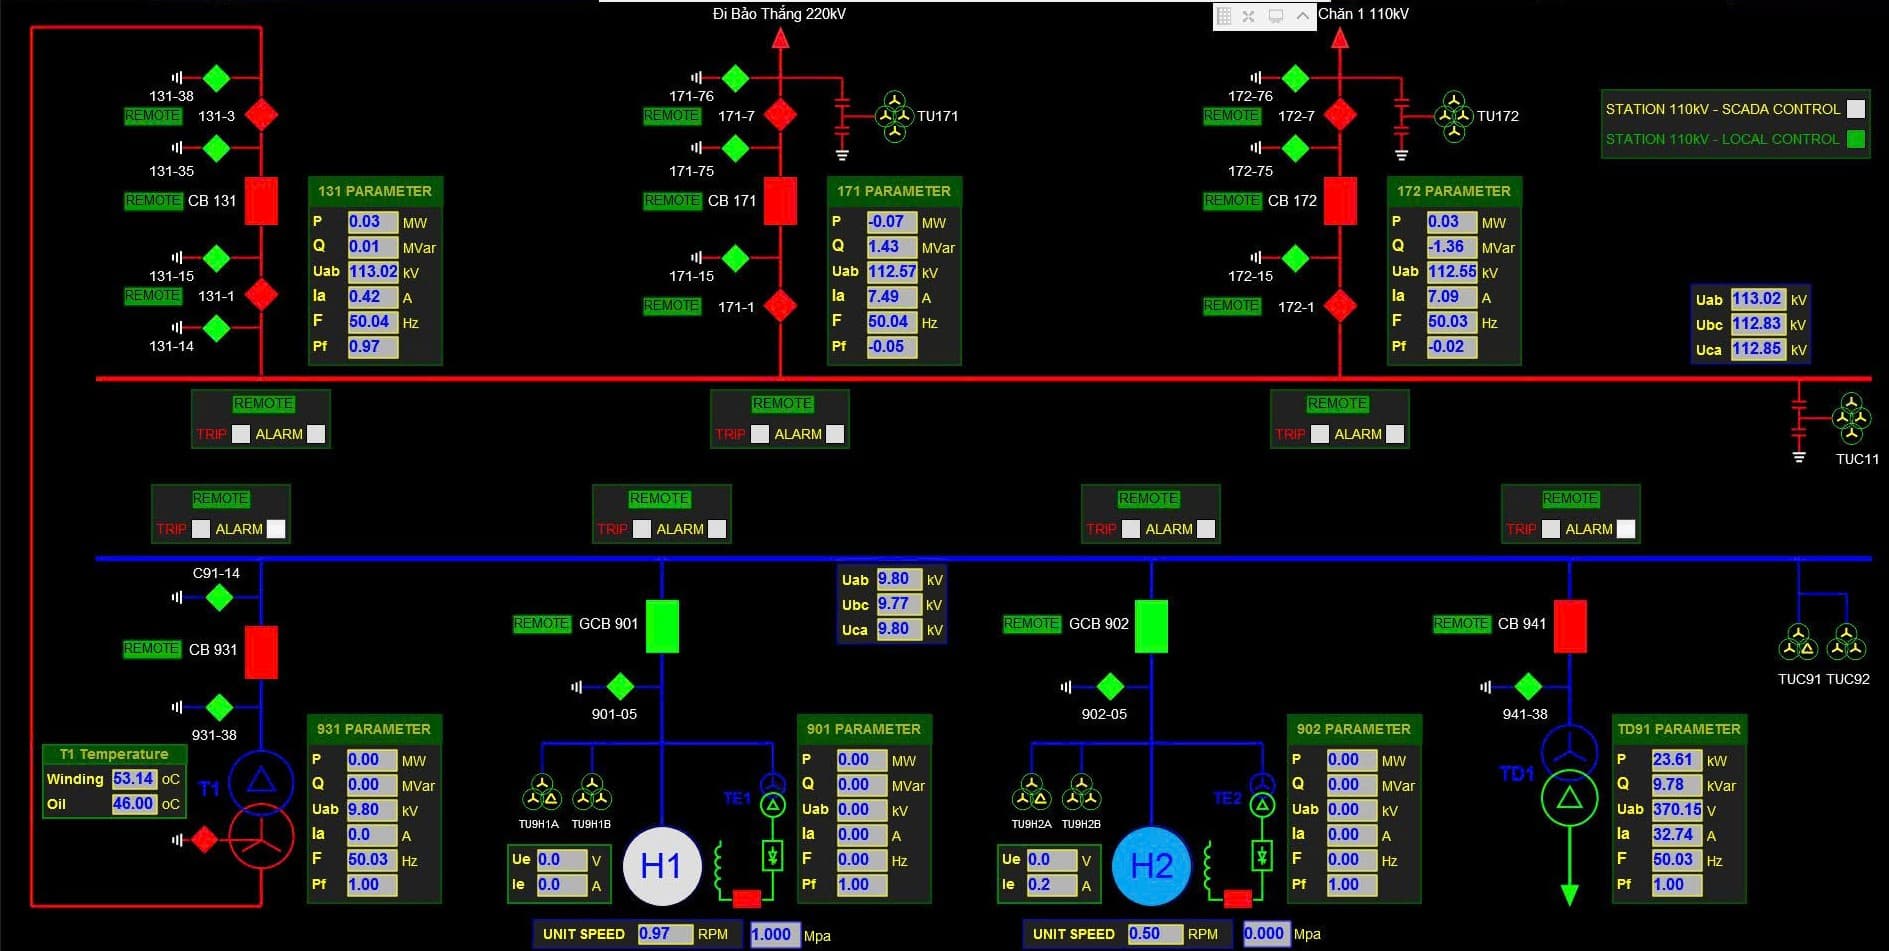Click REMOTE button beside CB 131
This screenshot has width=1889, height=951.
click(153, 200)
